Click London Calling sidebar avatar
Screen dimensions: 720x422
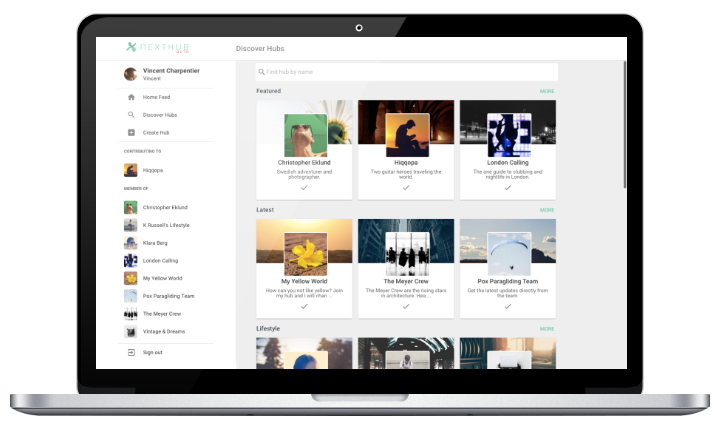point(130,261)
